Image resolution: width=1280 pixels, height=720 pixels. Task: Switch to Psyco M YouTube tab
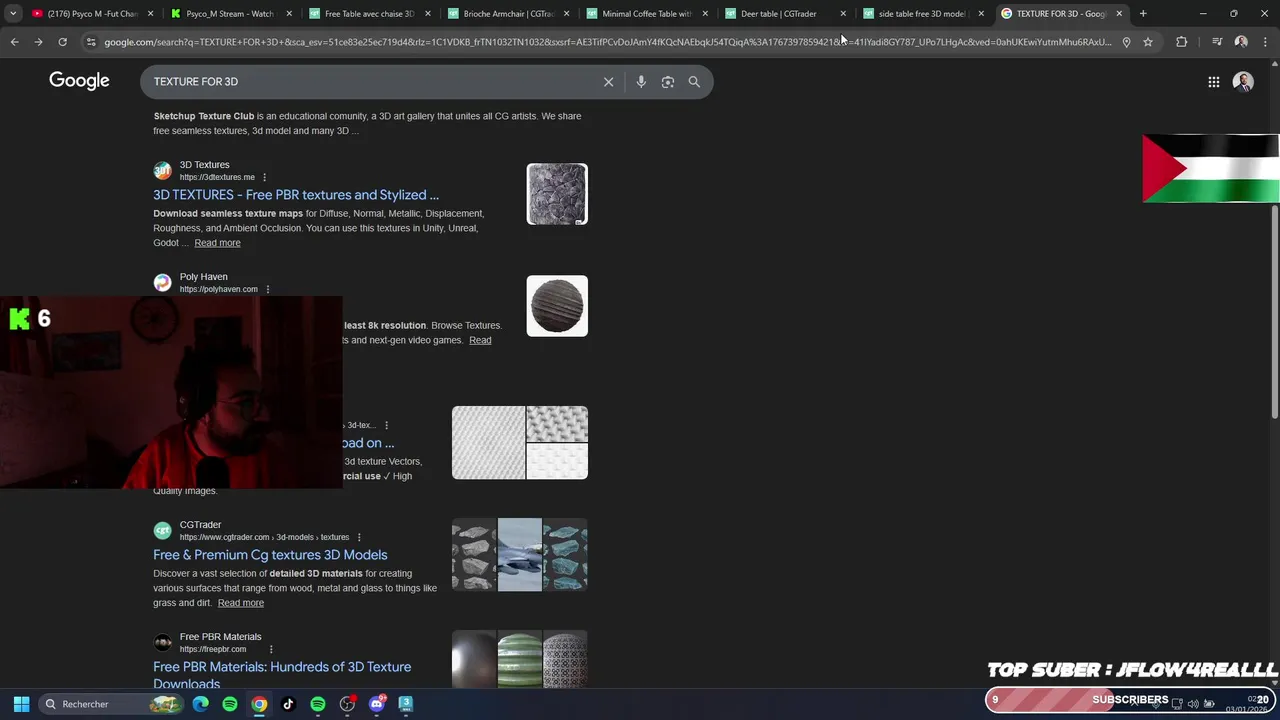(x=91, y=14)
